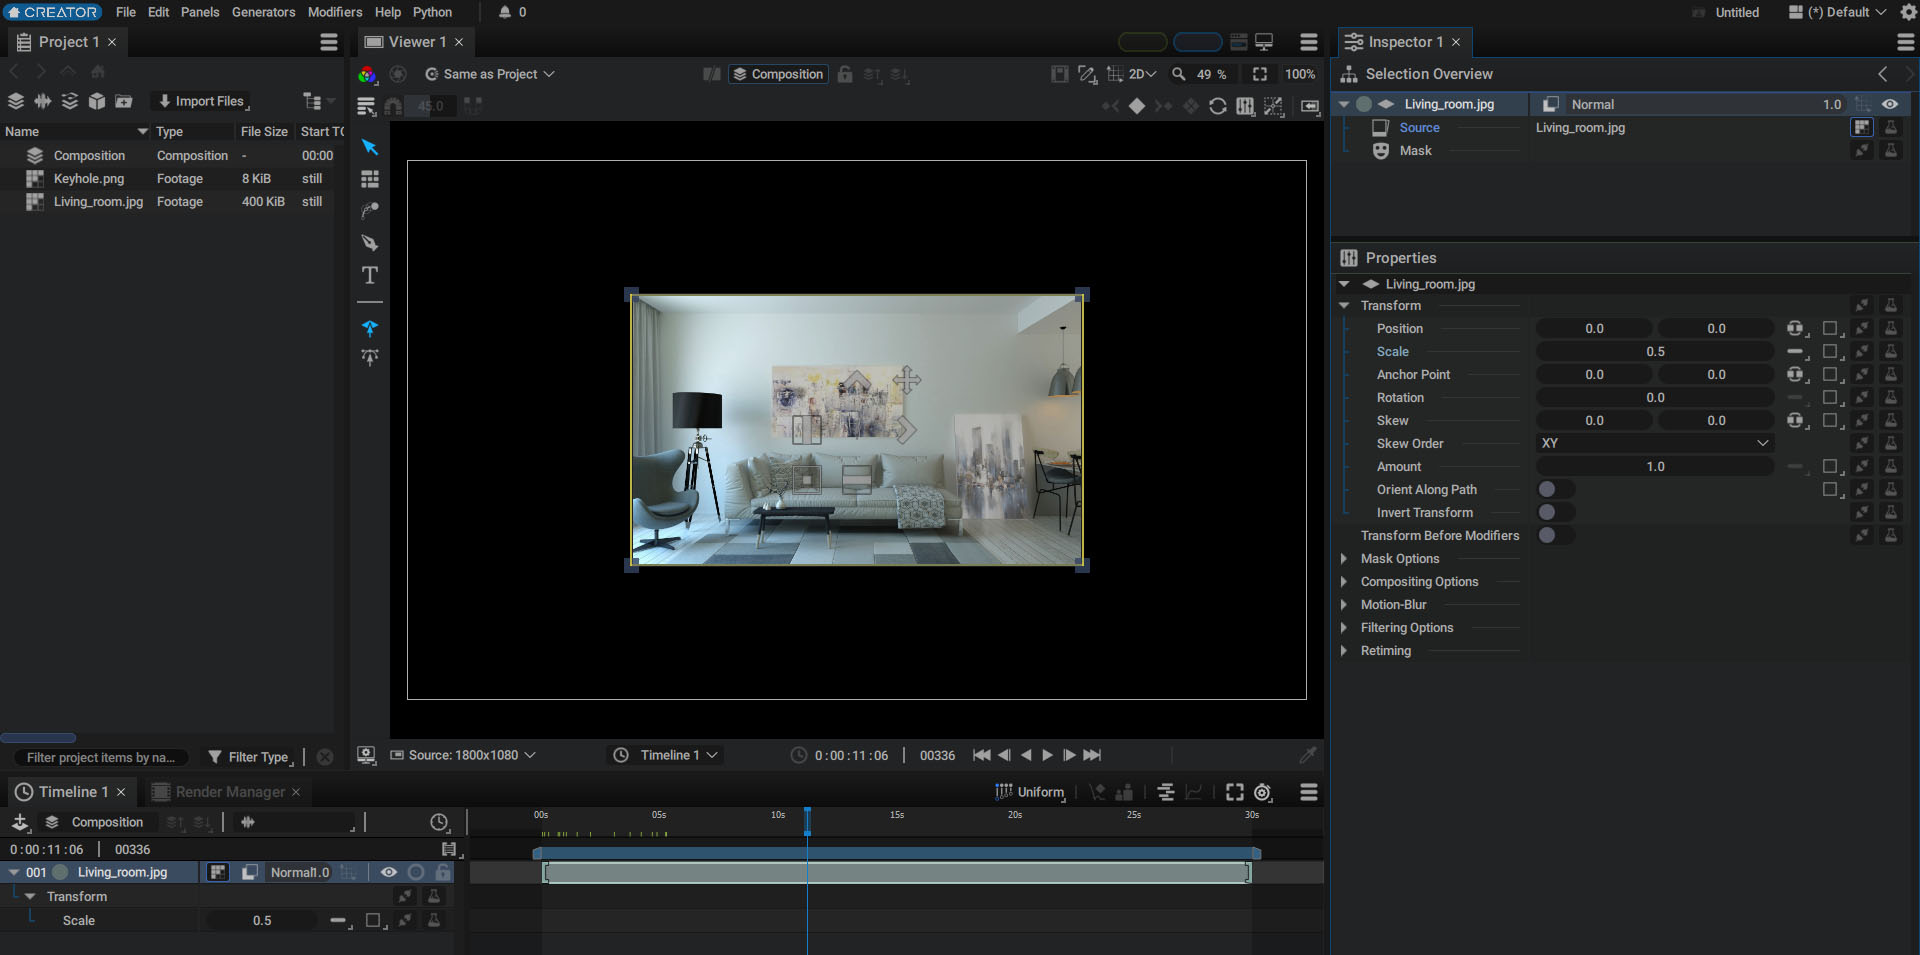Viewport: 1920px width, 955px height.
Task: Open the Source: 1800x1080 dropdown
Action: pyautogui.click(x=463, y=755)
